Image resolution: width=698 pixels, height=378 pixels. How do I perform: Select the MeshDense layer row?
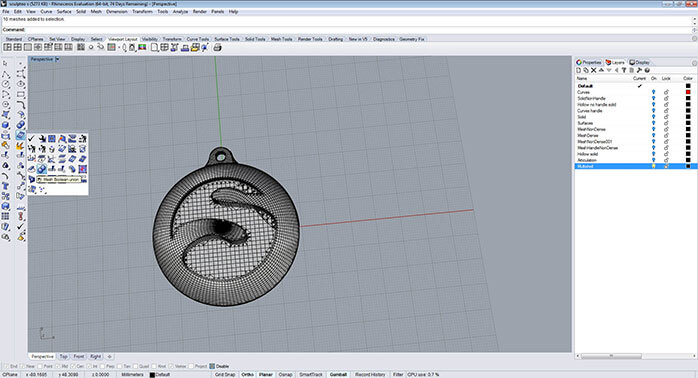(635, 135)
